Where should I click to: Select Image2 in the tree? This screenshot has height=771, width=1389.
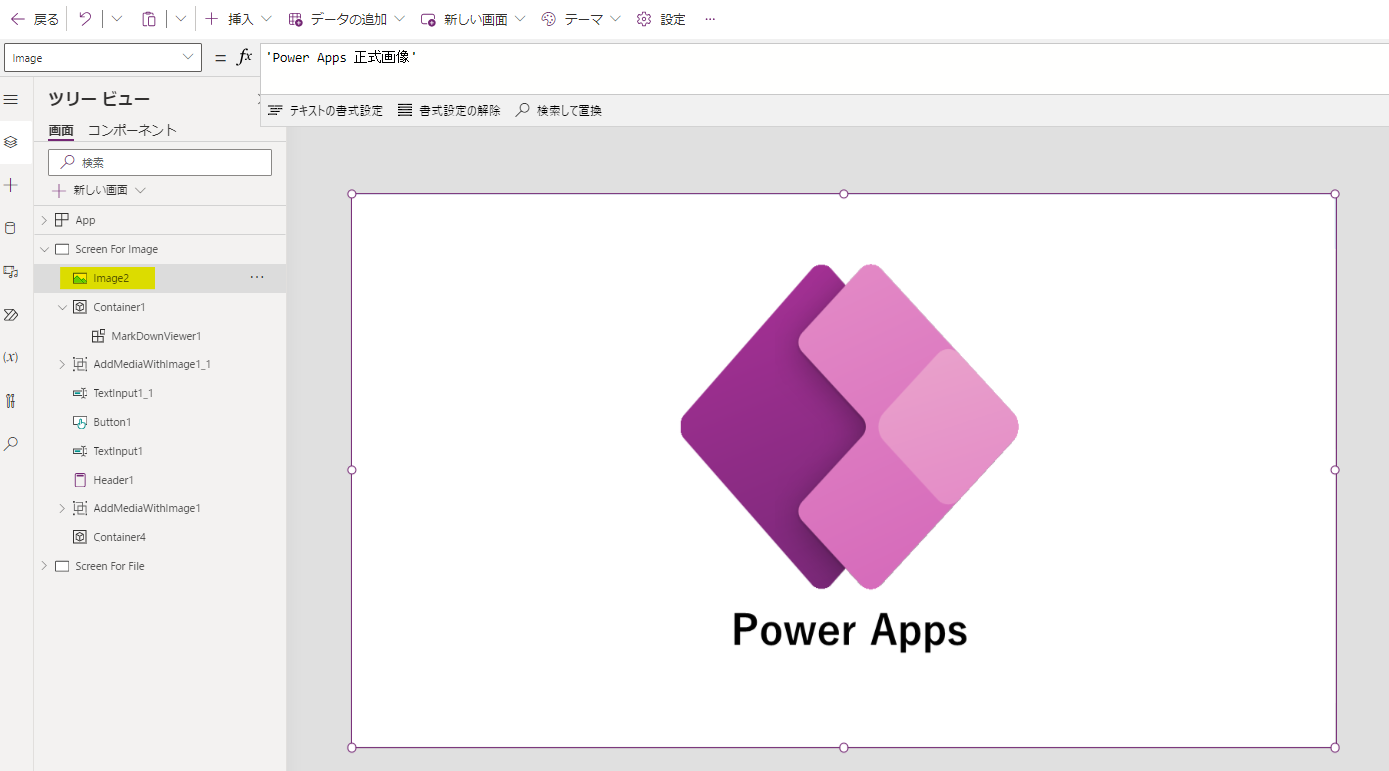coord(111,278)
